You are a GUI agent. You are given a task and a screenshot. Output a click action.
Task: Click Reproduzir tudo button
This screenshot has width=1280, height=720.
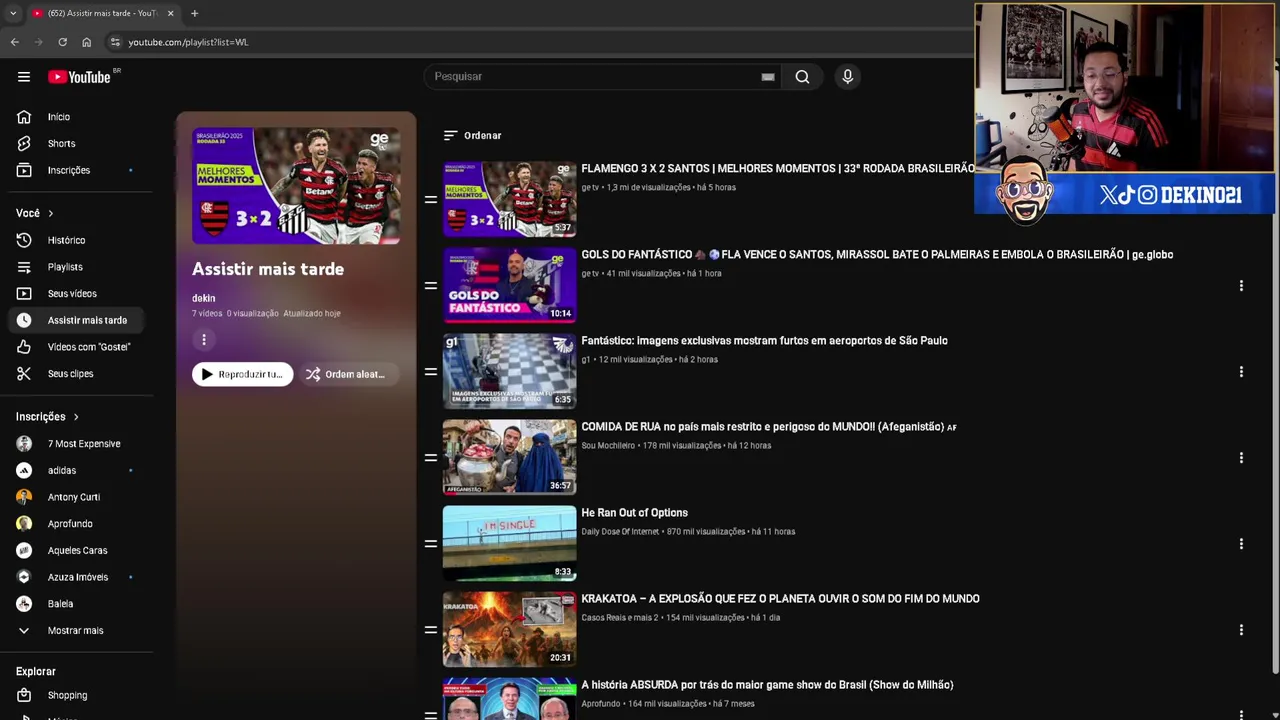(243, 374)
